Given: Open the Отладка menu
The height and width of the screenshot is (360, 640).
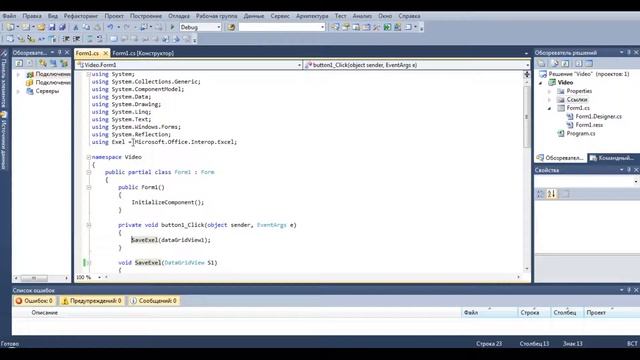Looking at the screenshot, I should pos(179,16).
